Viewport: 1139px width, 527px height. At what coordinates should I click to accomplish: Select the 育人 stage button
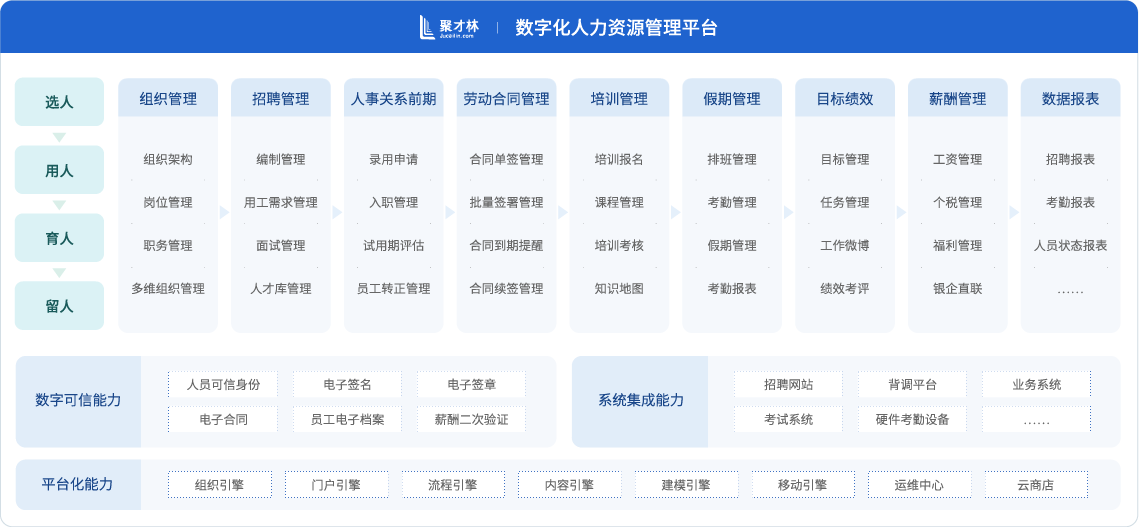60,238
